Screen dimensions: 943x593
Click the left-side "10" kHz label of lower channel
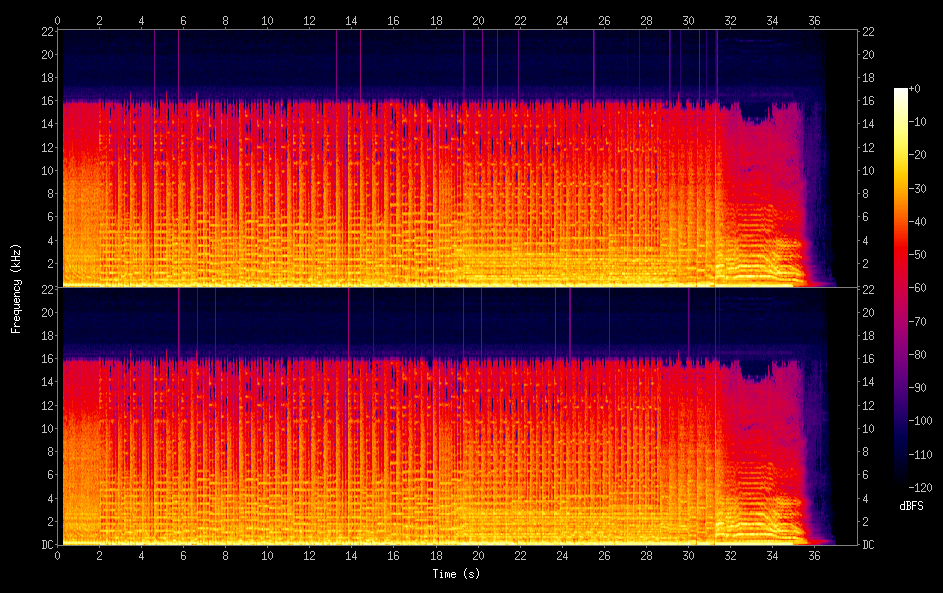tap(47, 428)
